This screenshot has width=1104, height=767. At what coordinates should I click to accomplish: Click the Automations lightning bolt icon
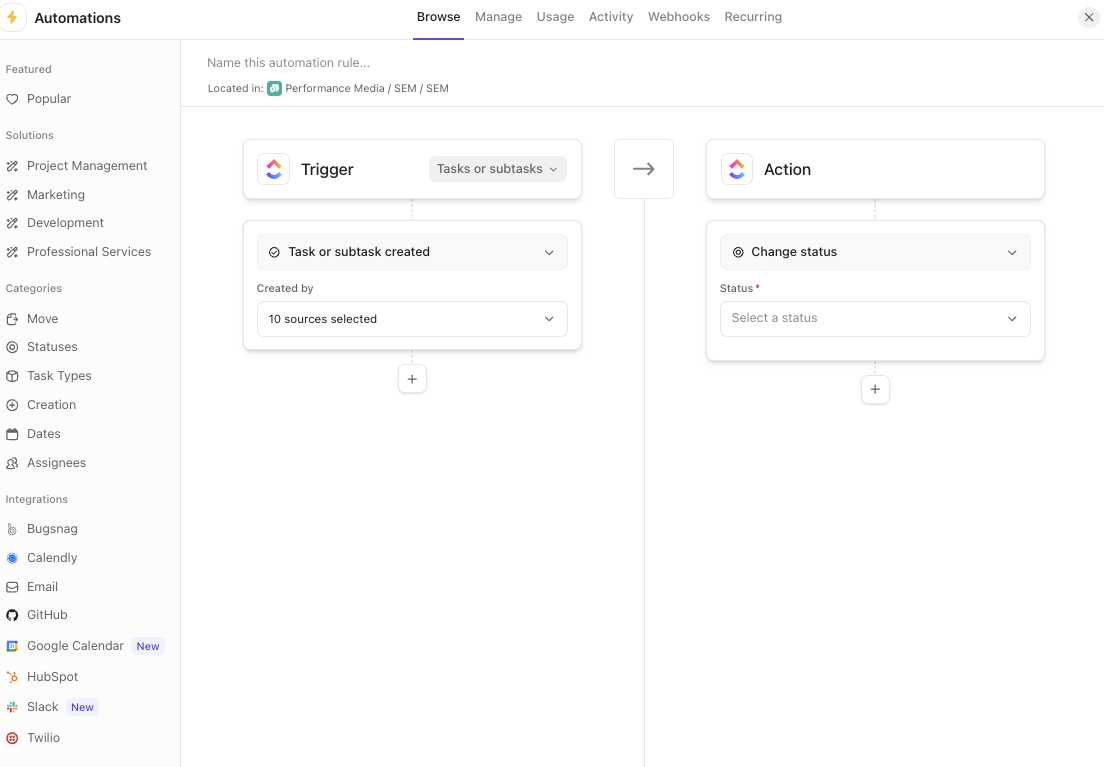[14, 17]
